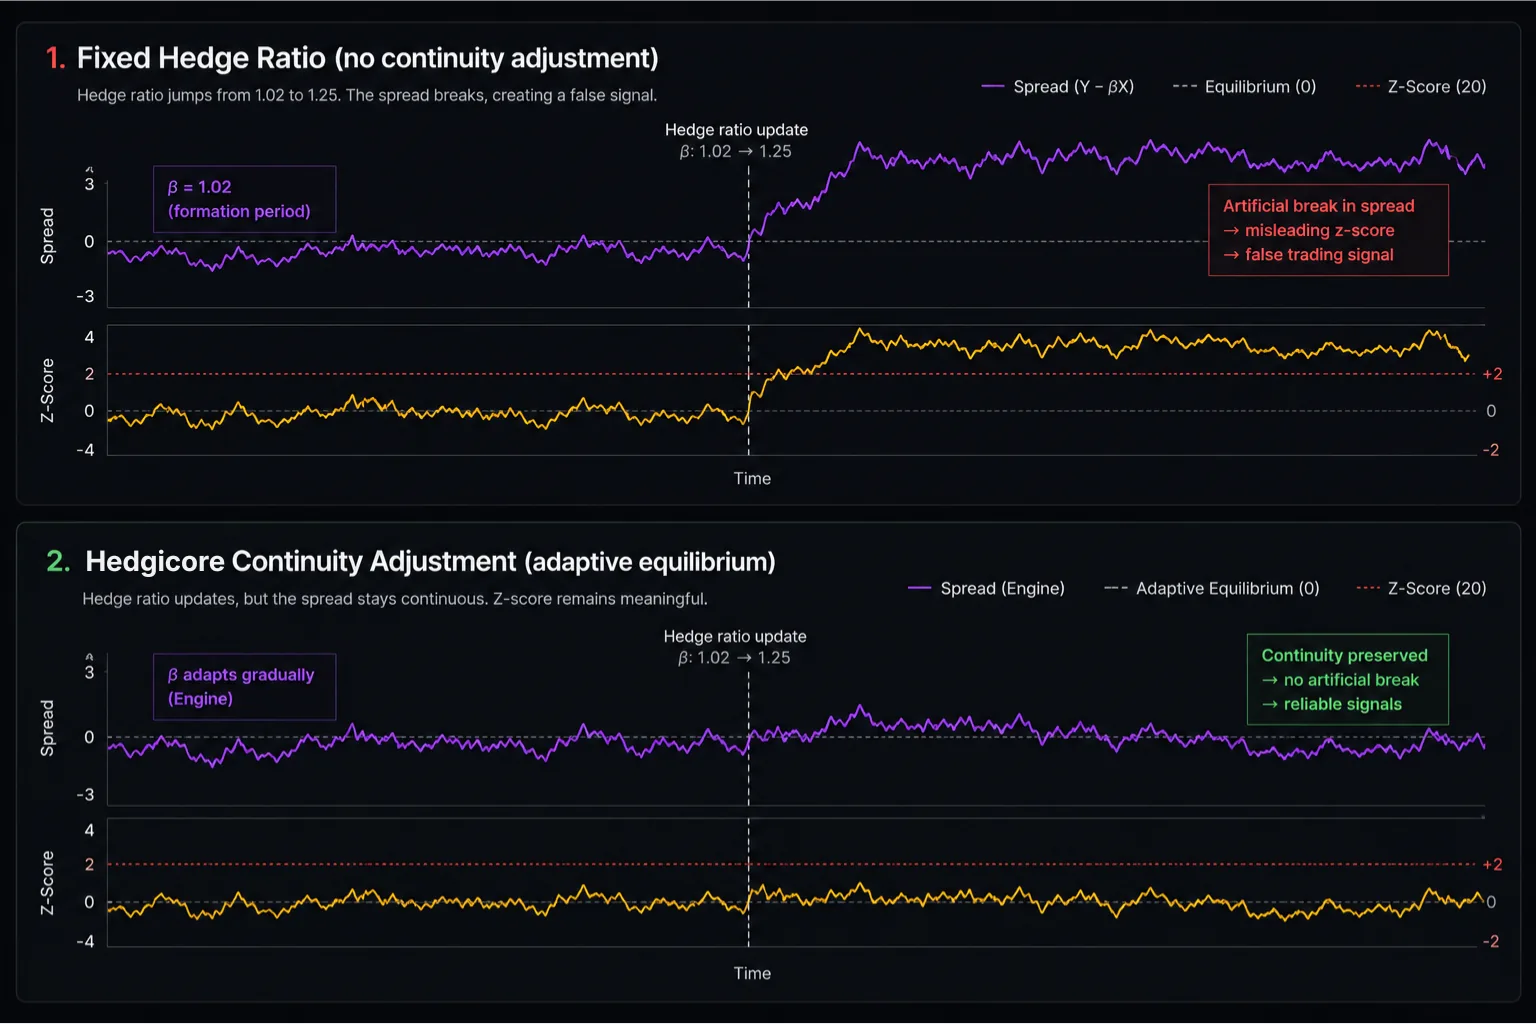Click 'Hedge ratio update' label in Fixed Hedge Ratio chart
The height and width of the screenshot is (1024, 1536).
(736, 130)
